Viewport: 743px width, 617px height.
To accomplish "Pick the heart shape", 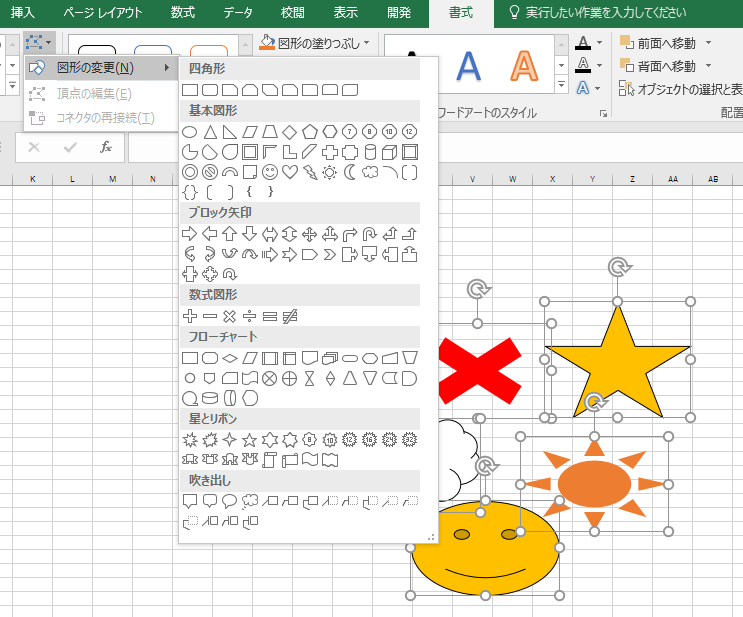I will click(290, 172).
